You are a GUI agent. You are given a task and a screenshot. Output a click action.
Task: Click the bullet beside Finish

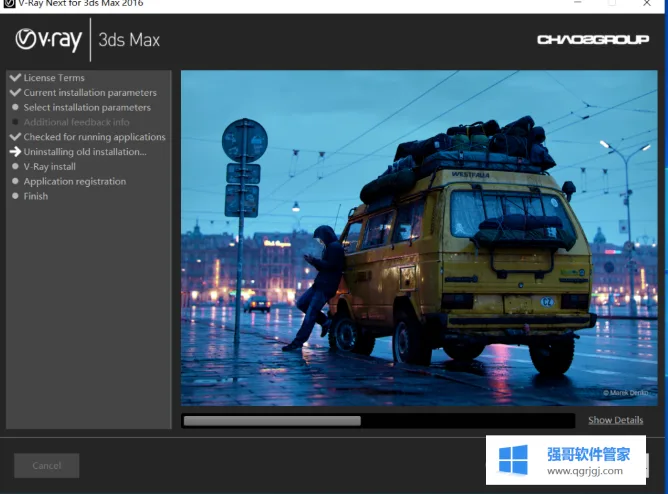15,196
